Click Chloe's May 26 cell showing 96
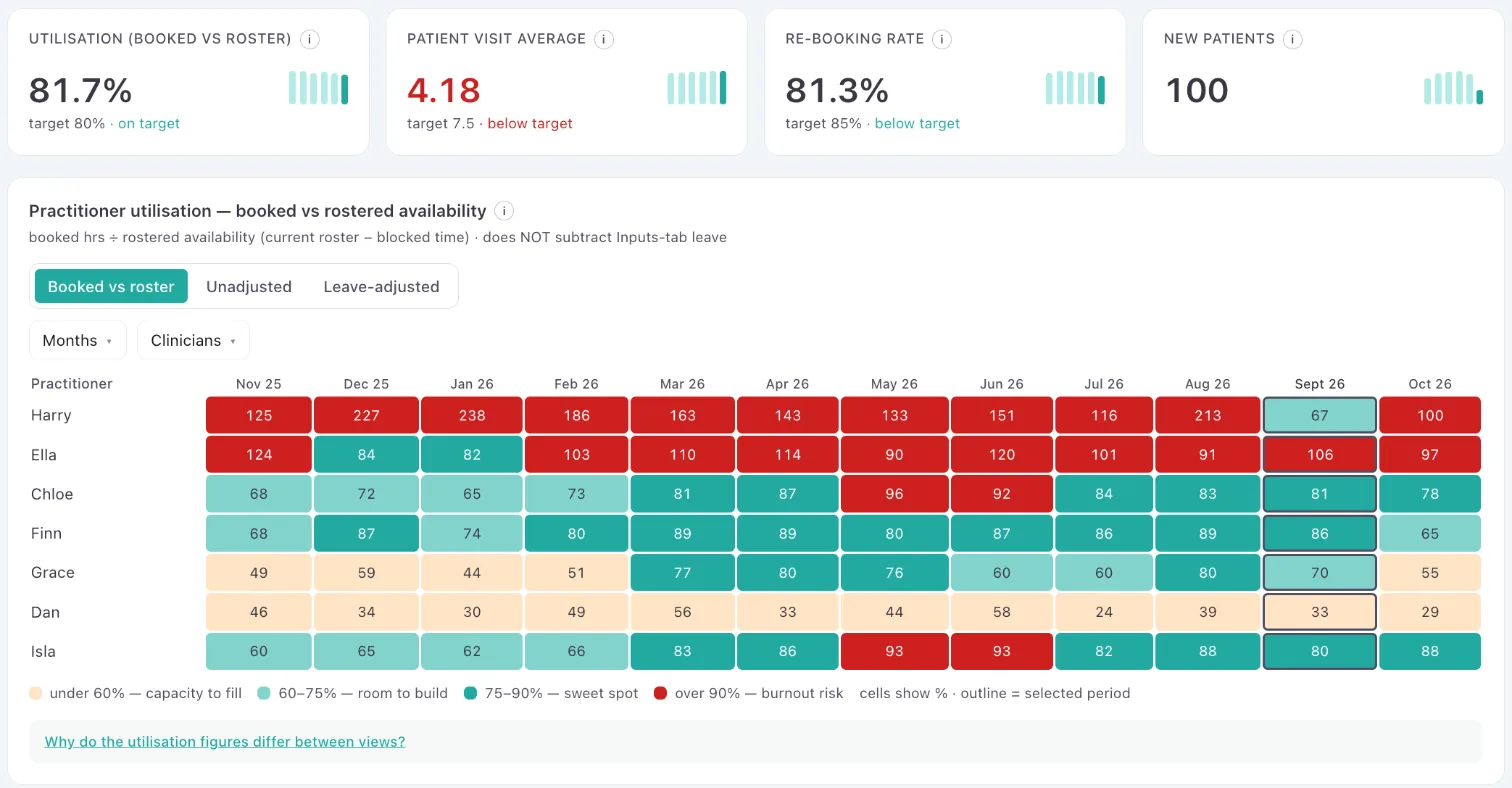 [894, 494]
